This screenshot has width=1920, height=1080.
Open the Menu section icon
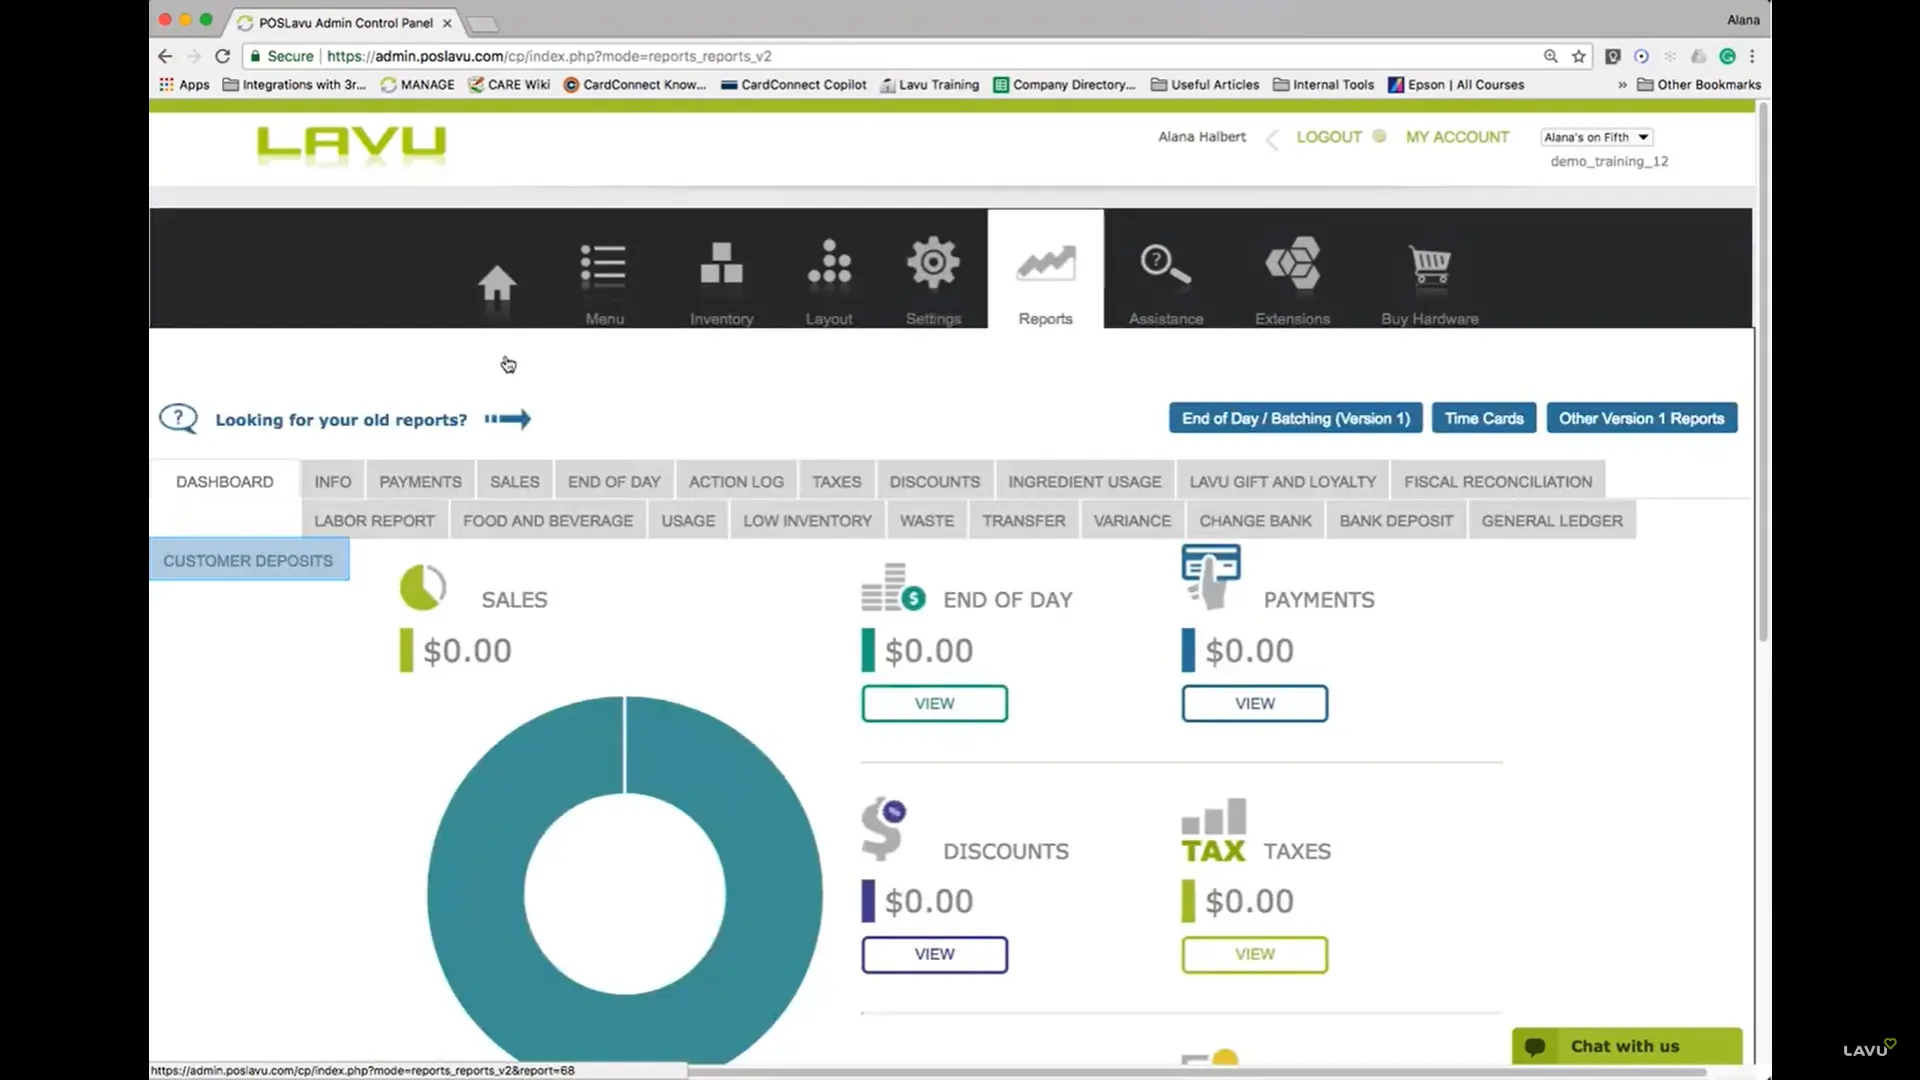(x=604, y=268)
